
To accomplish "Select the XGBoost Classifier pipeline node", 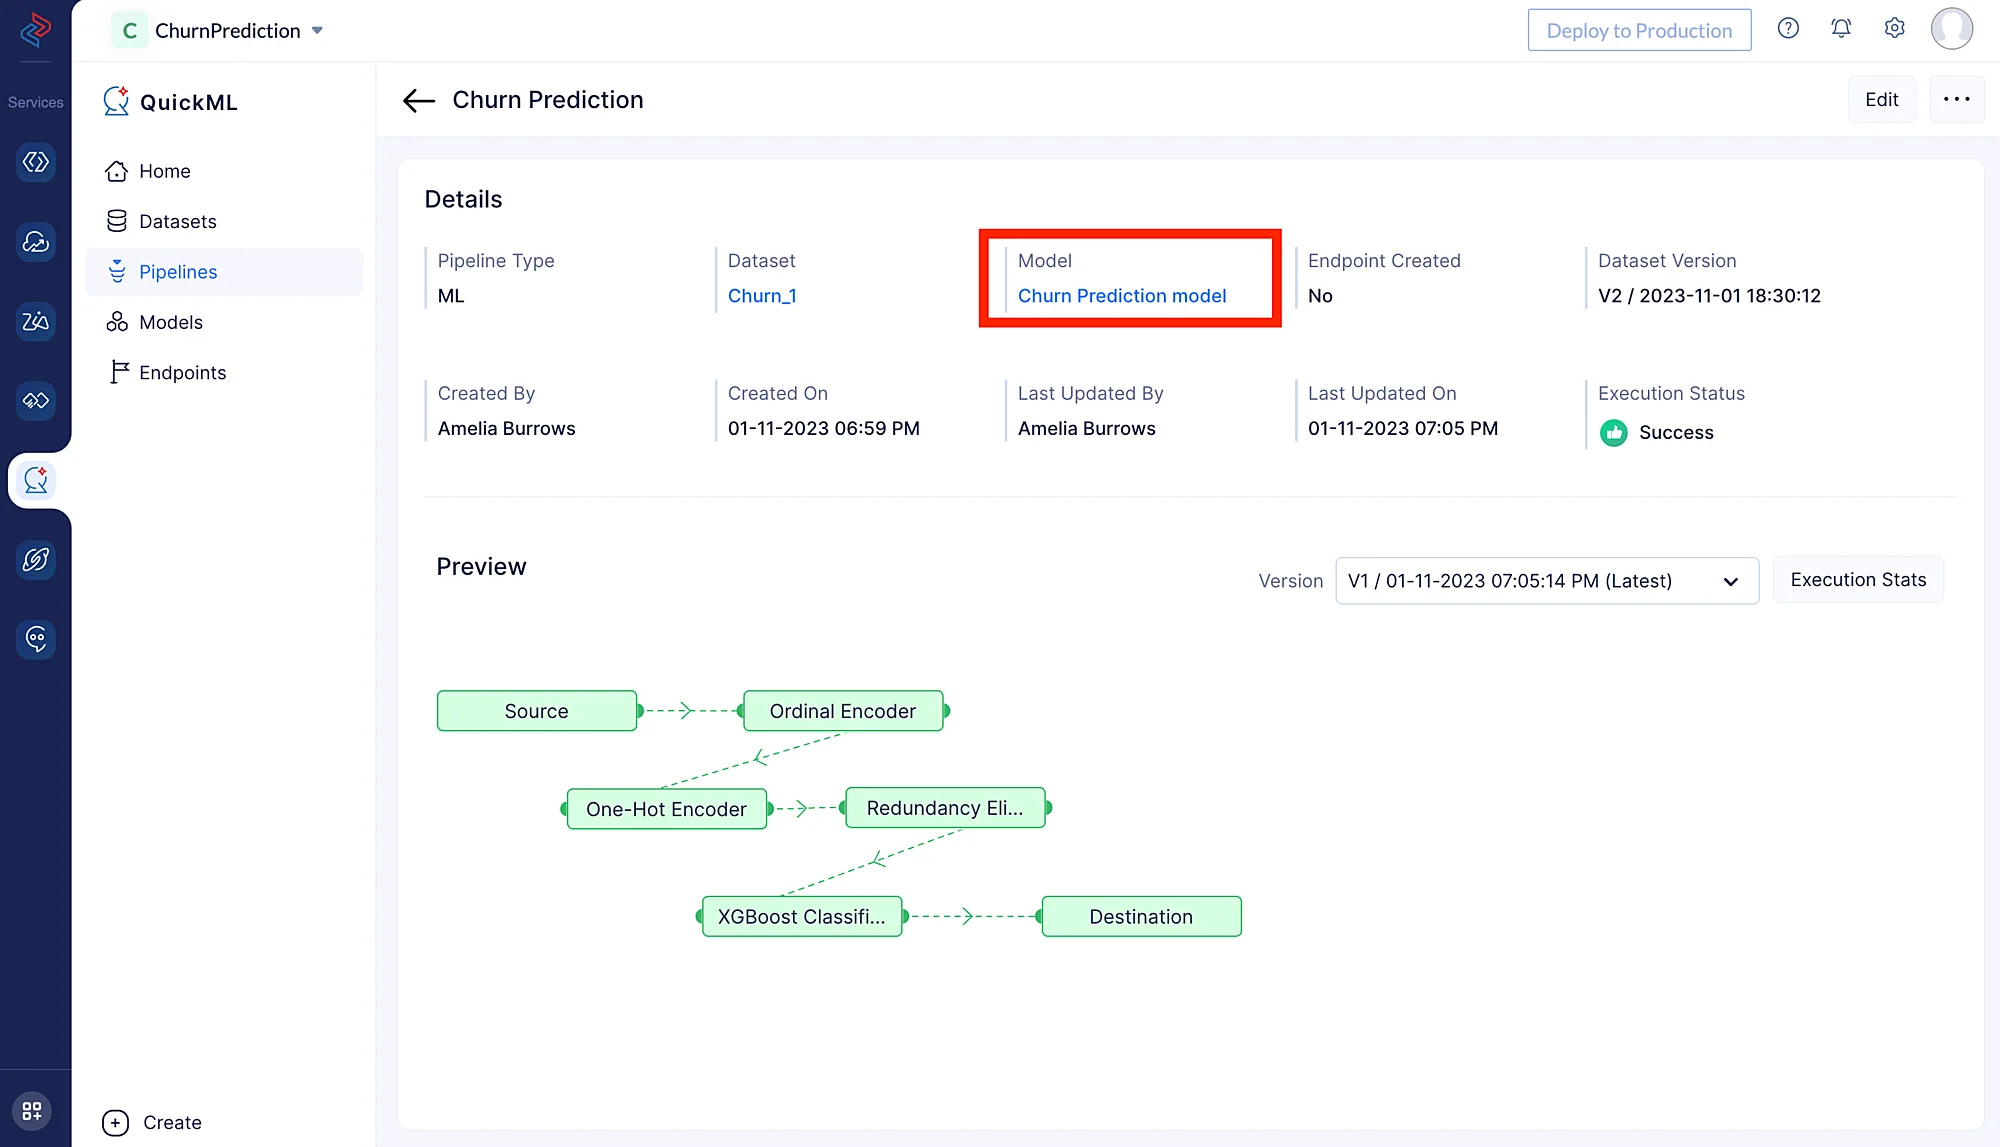I will [801, 916].
